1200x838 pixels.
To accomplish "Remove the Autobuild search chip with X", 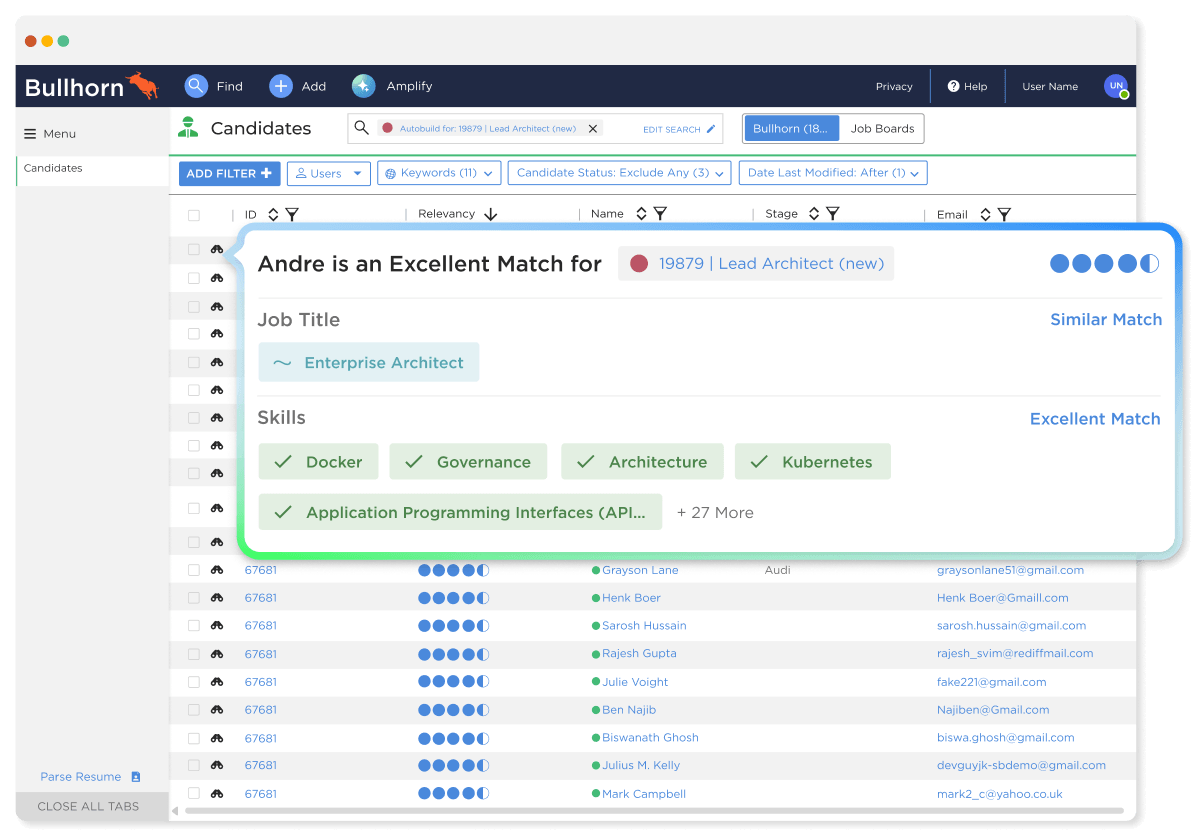I will pyautogui.click(x=593, y=128).
